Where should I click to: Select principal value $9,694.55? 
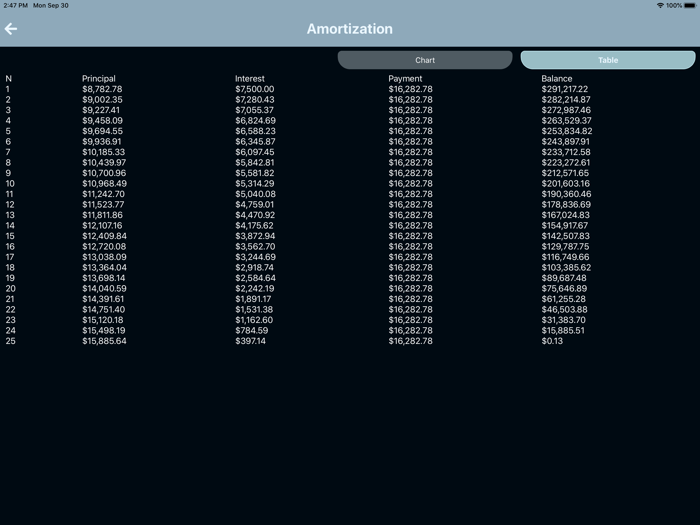[102, 131]
